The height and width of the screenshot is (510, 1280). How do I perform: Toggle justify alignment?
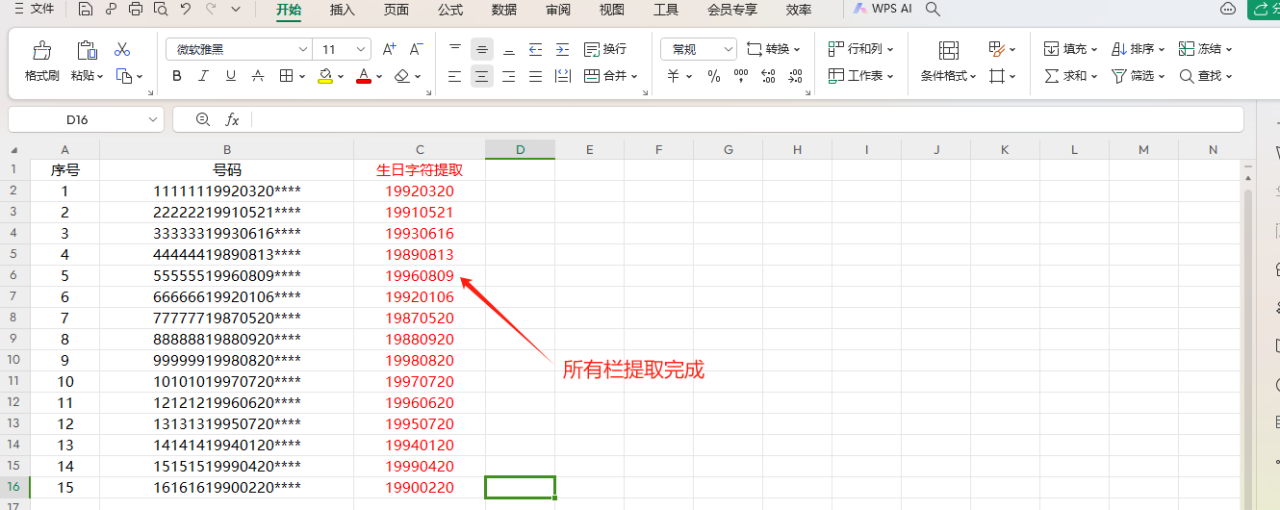point(536,76)
